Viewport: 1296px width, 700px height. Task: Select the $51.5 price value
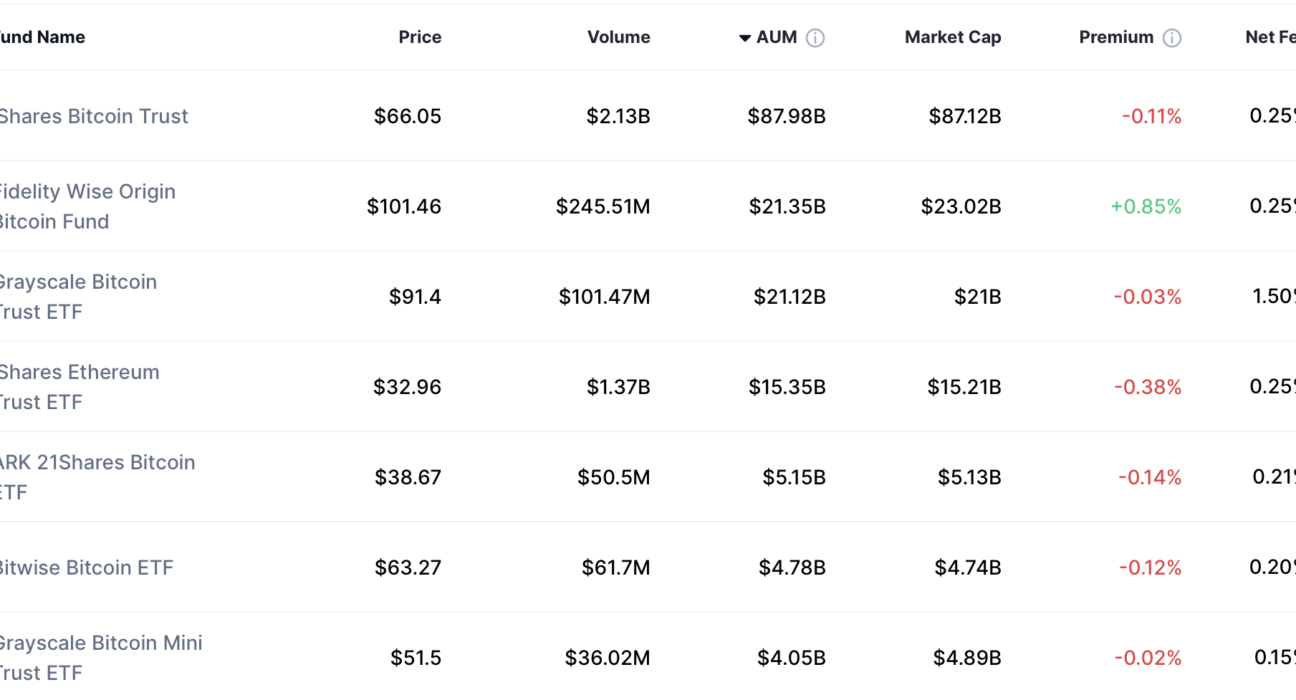416,657
